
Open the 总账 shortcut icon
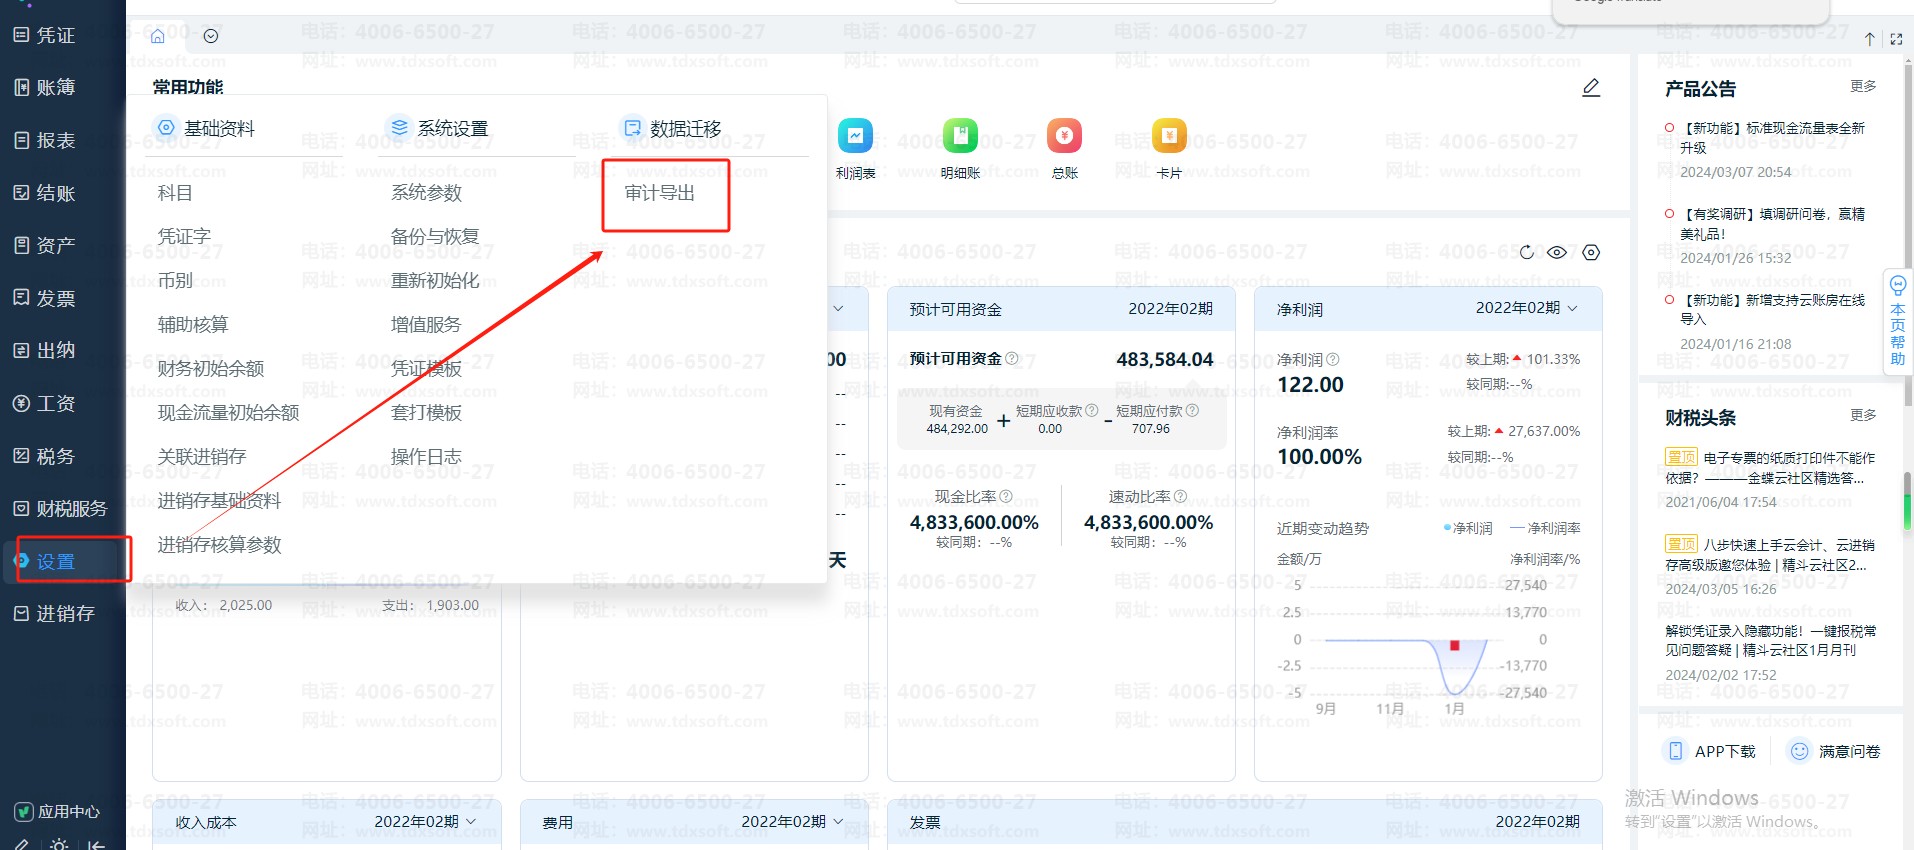tap(1064, 136)
